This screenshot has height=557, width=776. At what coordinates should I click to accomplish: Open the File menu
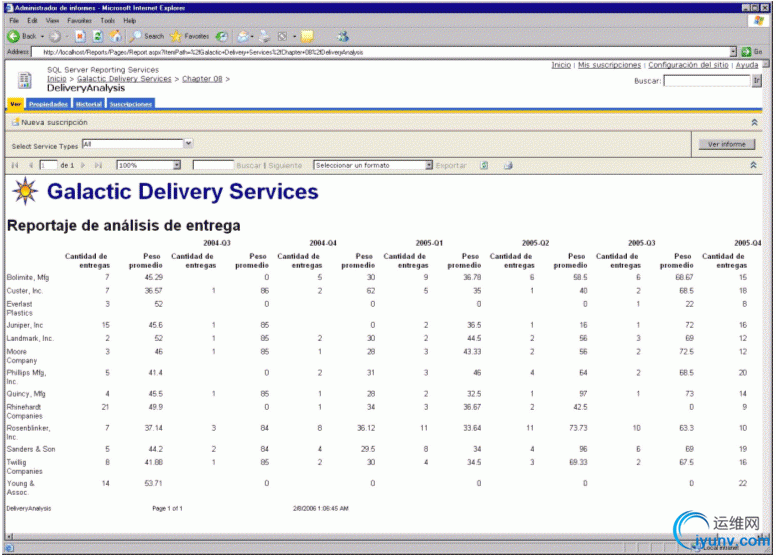pyautogui.click(x=14, y=21)
